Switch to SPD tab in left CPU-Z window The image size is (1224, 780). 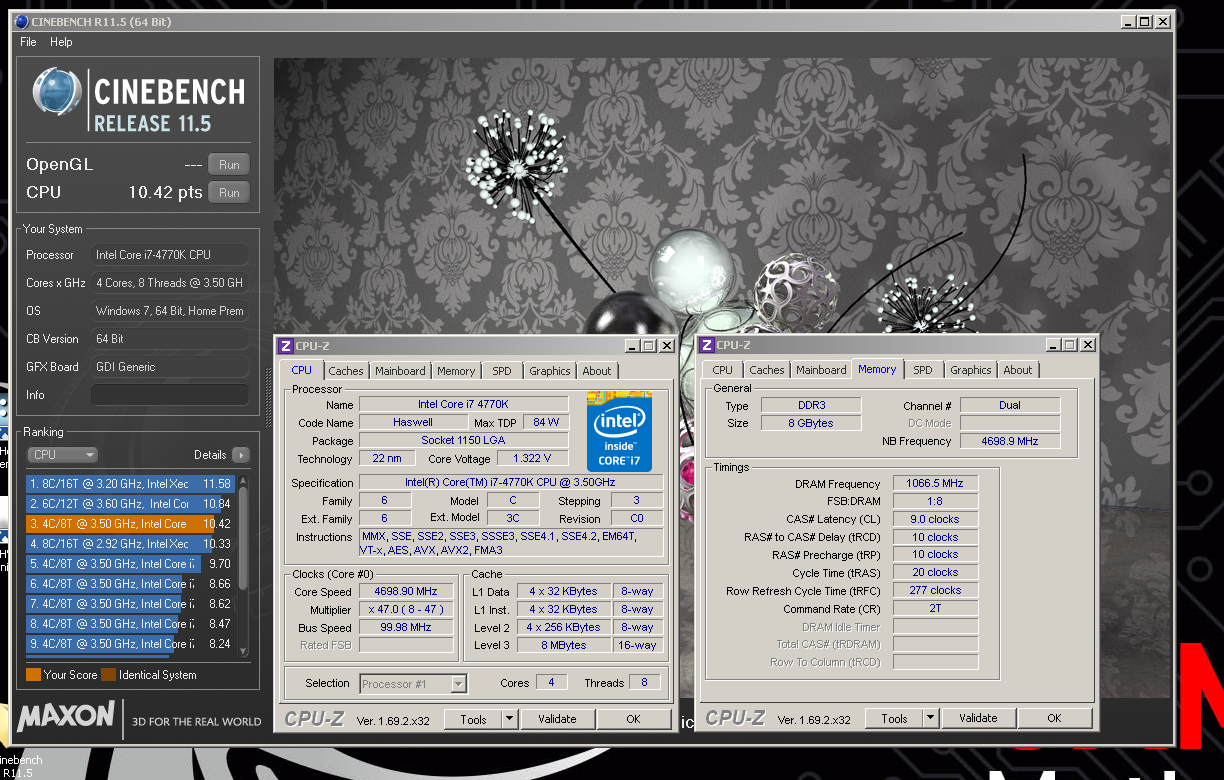pyautogui.click(x=502, y=371)
